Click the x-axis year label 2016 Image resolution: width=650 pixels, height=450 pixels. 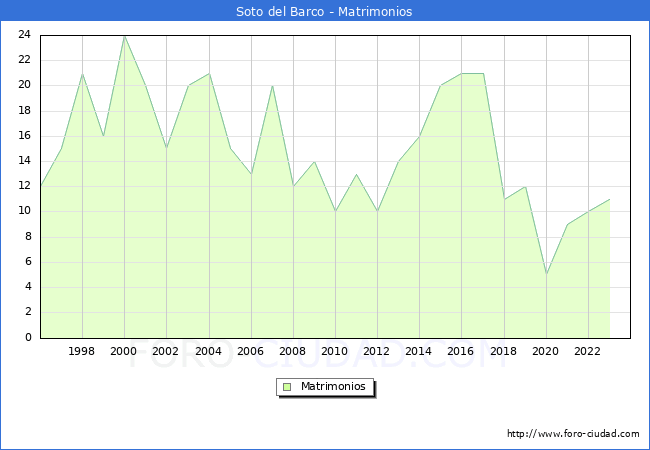pyautogui.click(x=460, y=351)
